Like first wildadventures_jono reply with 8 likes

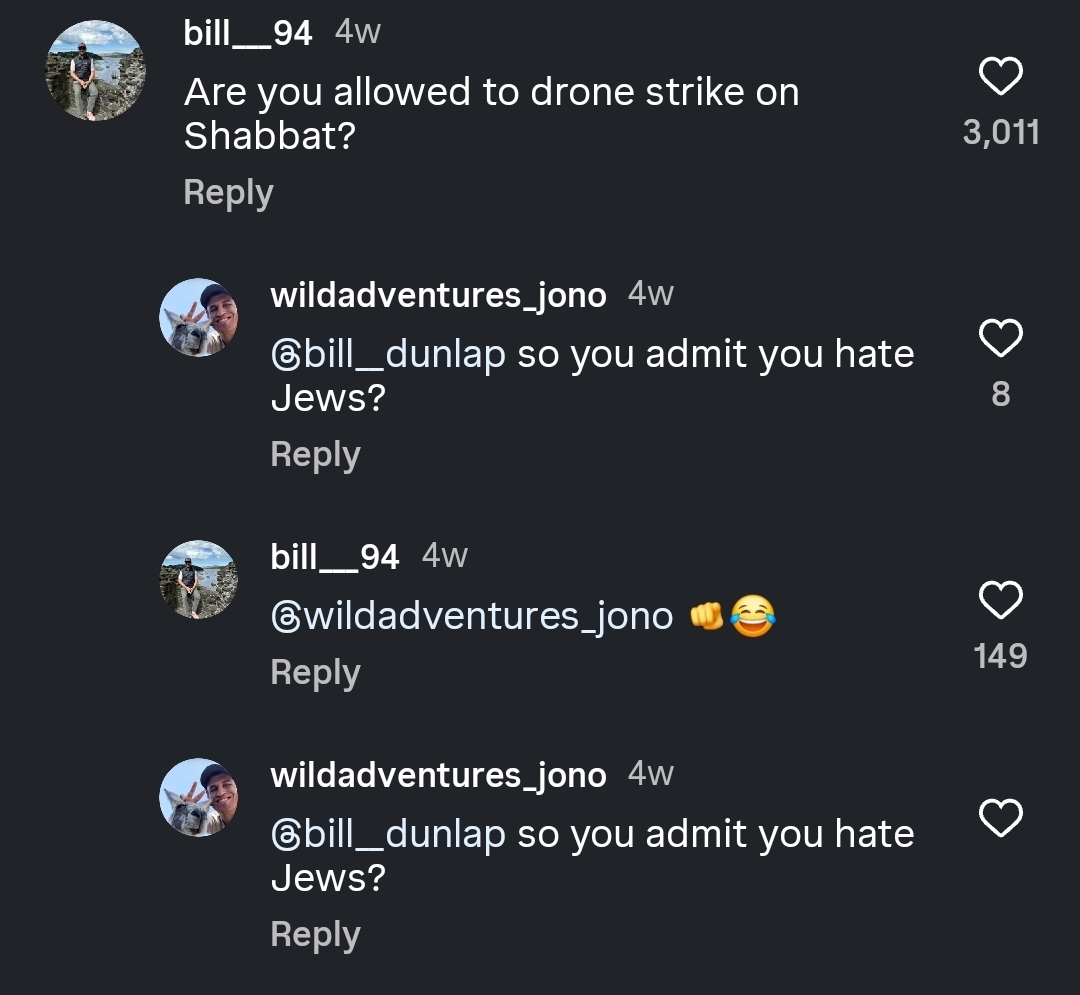[1000, 338]
